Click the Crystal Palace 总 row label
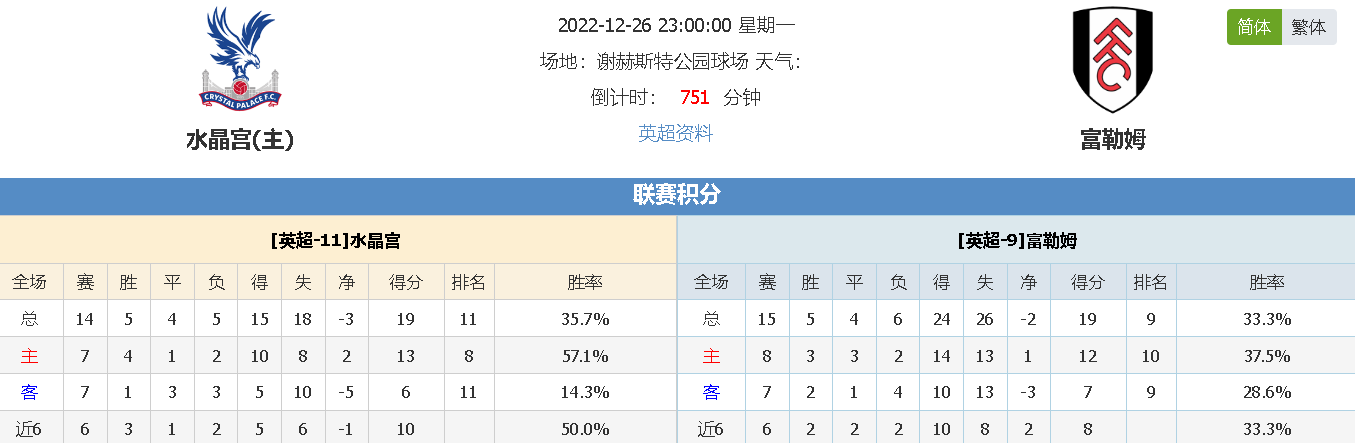Image resolution: width=1355 pixels, height=443 pixels. [x=28, y=320]
